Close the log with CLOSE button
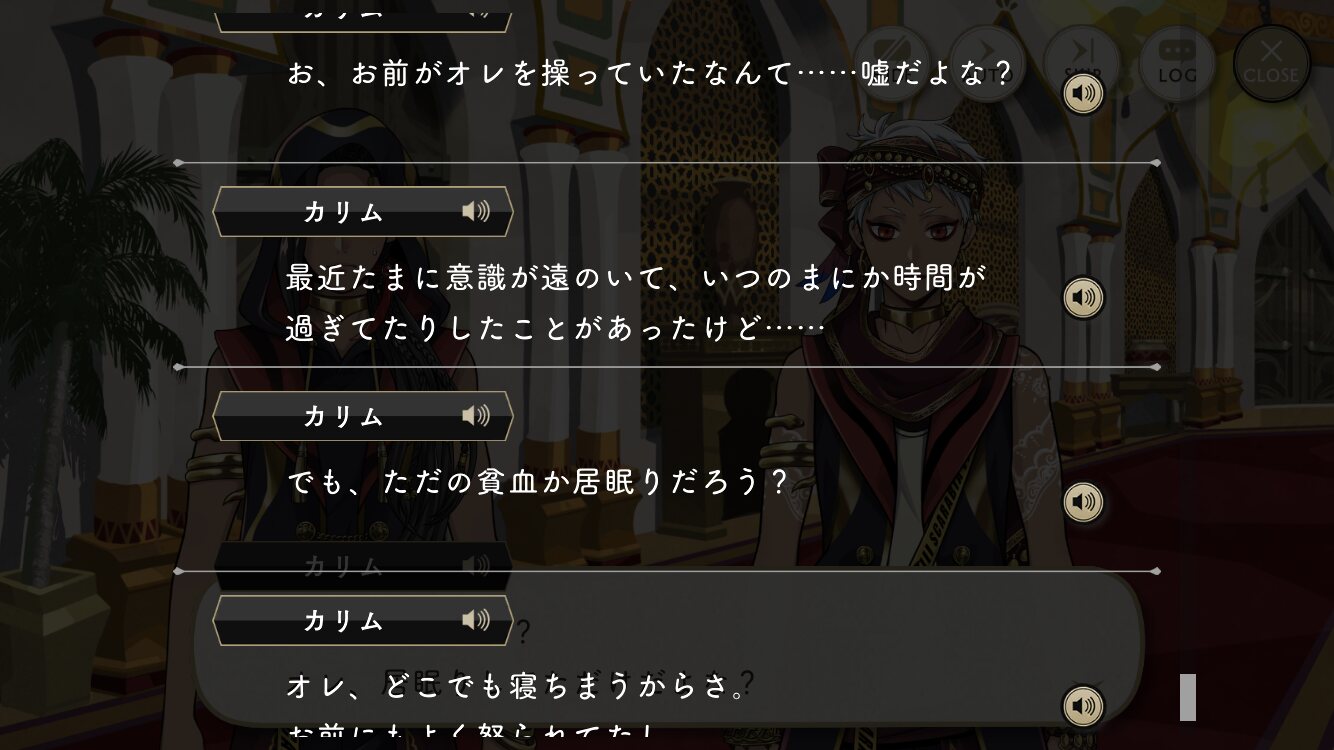The height and width of the screenshot is (750, 1334). pyautogui.click(x=1271, y=64)
